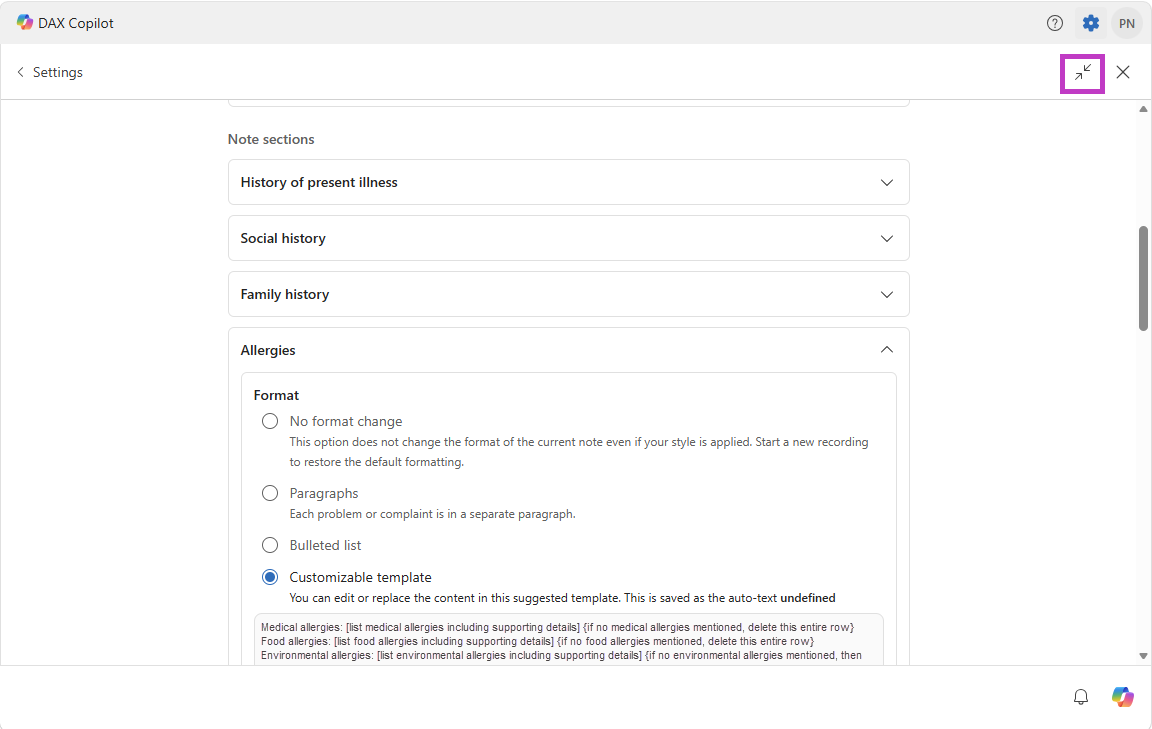Open the PN user profile avatar
The width and height of the screenshot is (1152, 729).
click(1126, 24)
